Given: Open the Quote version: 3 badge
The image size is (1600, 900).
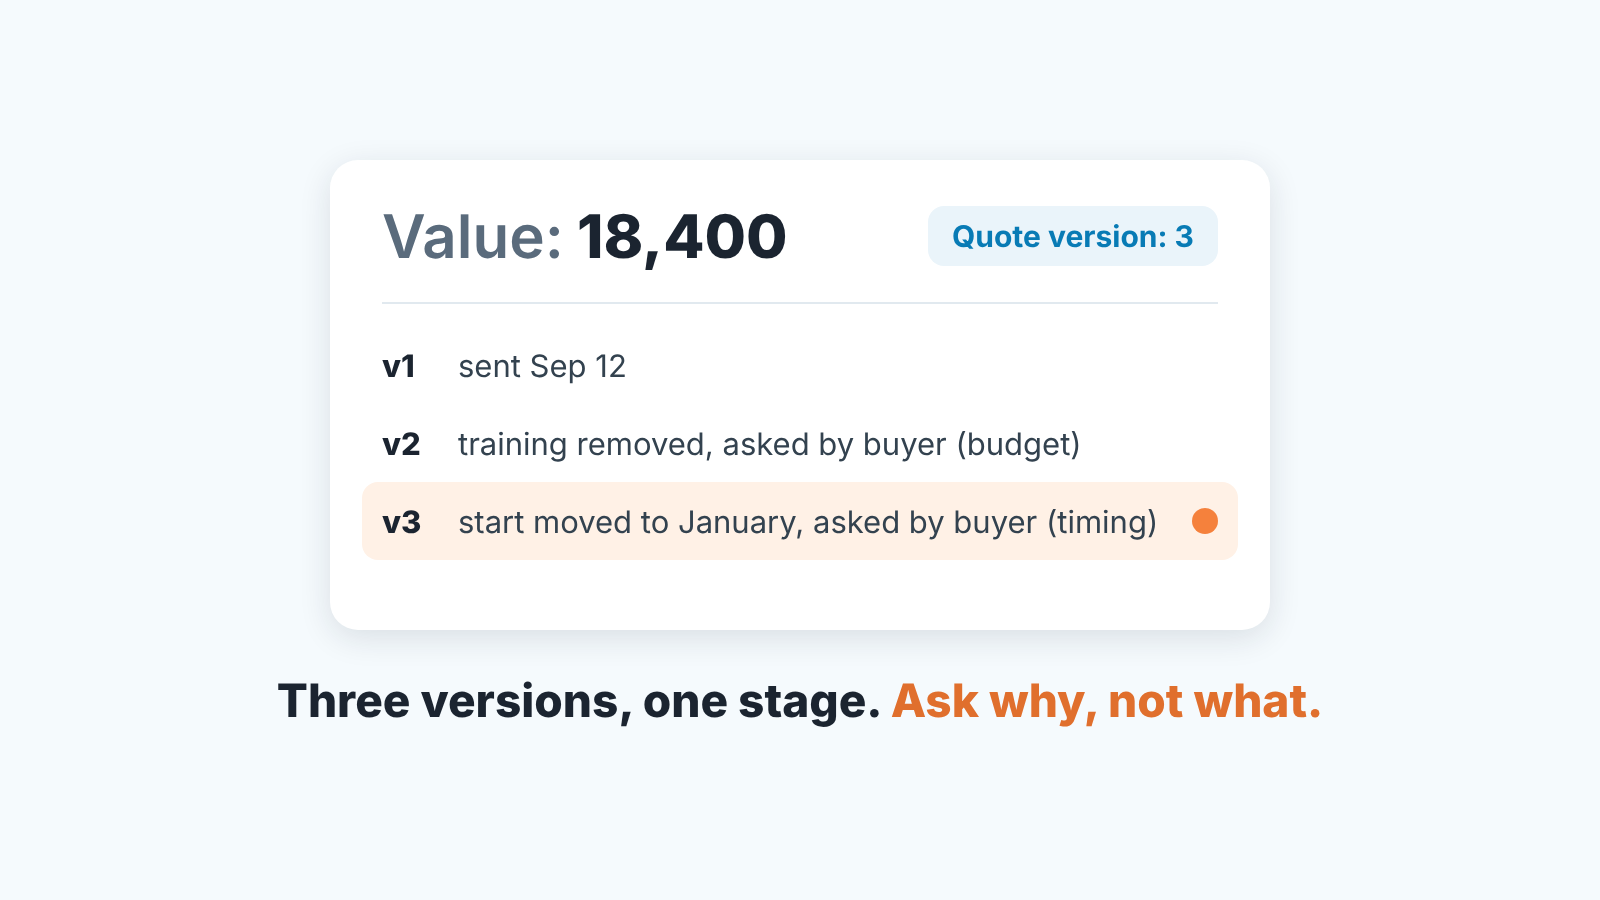Looking at the screenshot, I should click(x=1073, y=236).
